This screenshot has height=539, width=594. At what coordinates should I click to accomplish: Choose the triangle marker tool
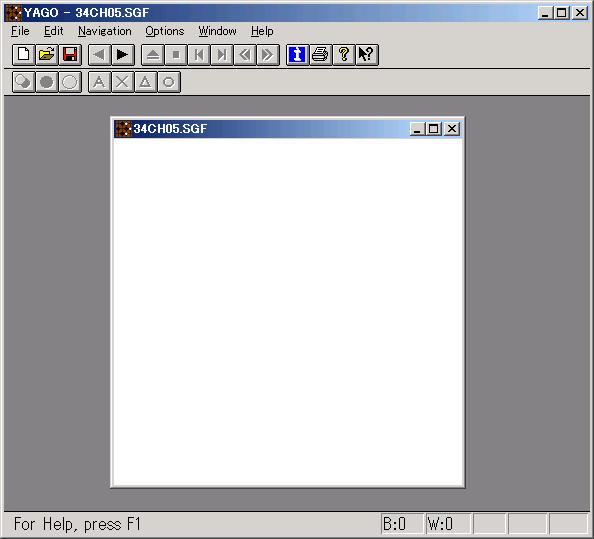point(145,82)
